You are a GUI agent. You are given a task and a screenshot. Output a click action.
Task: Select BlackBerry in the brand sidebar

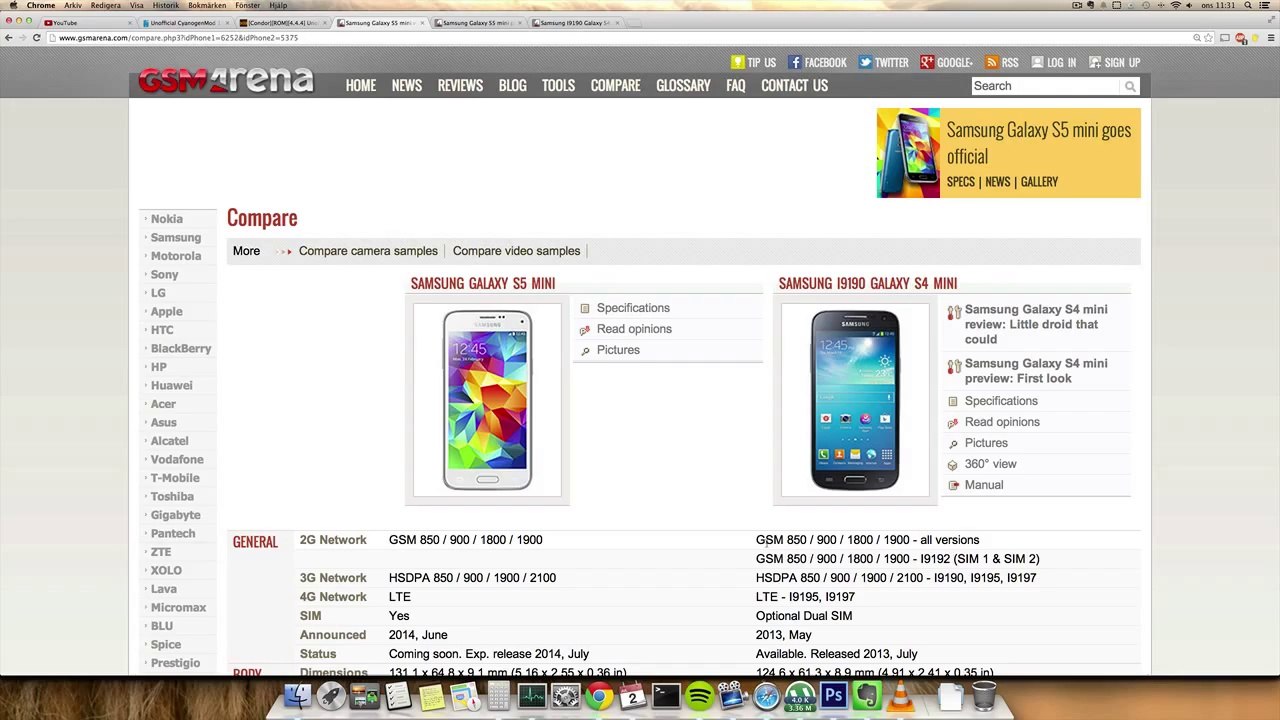point(181,349)
